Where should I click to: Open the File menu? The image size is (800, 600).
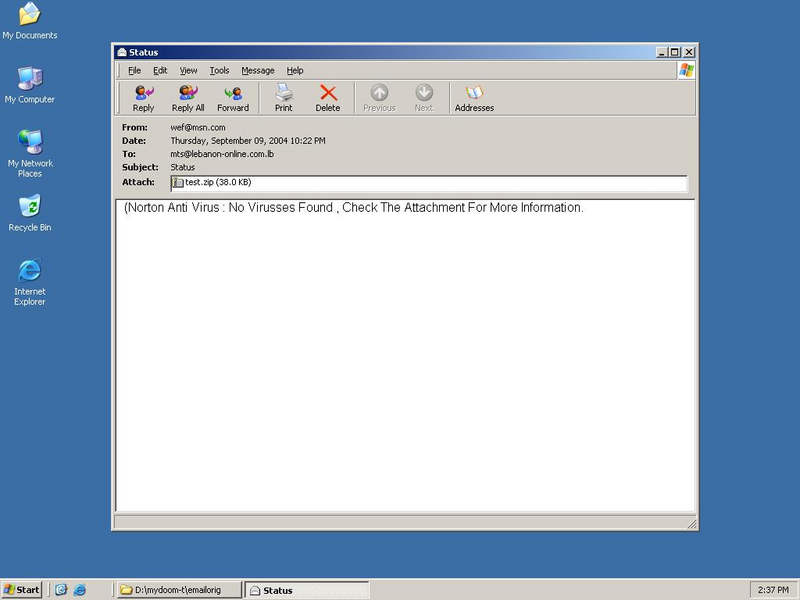tap(134, 70)
